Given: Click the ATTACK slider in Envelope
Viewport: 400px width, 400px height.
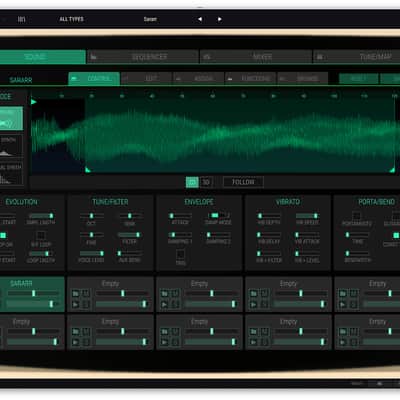Looking at the screenshot, I should click(180, 216).
